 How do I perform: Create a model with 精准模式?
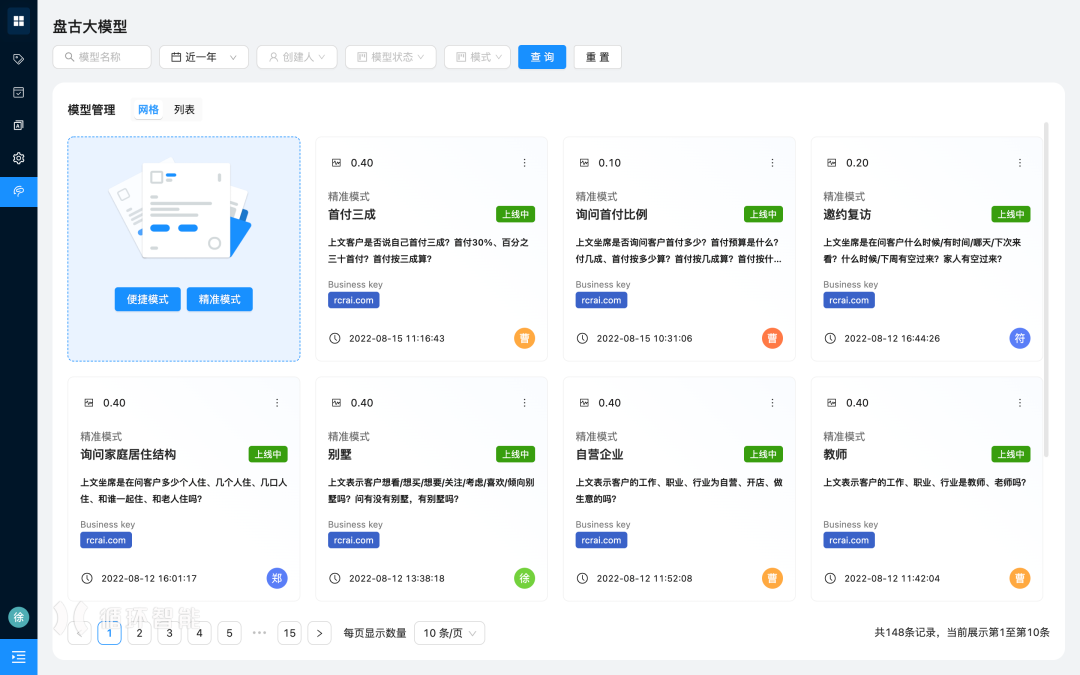point(220,299)
